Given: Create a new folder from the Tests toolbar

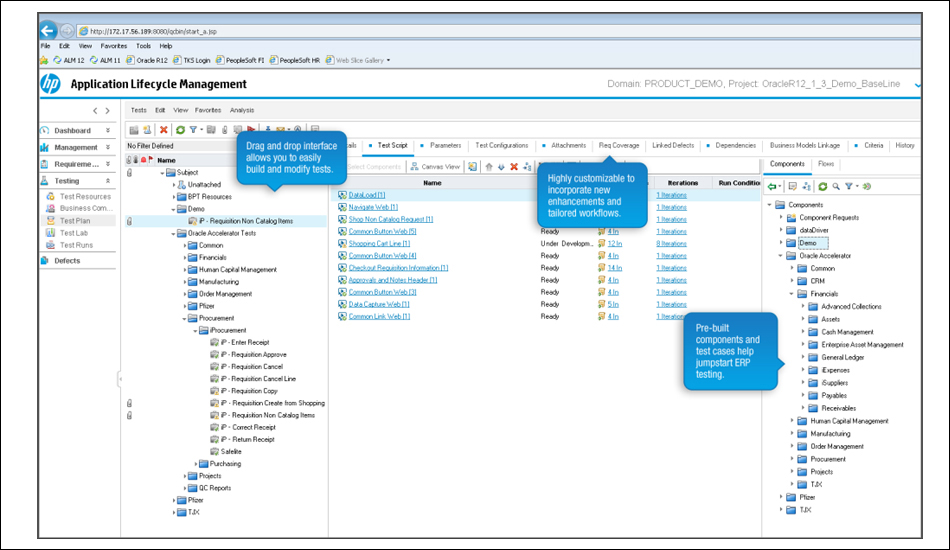Looking at the screenshot, I should coord(134,130).
